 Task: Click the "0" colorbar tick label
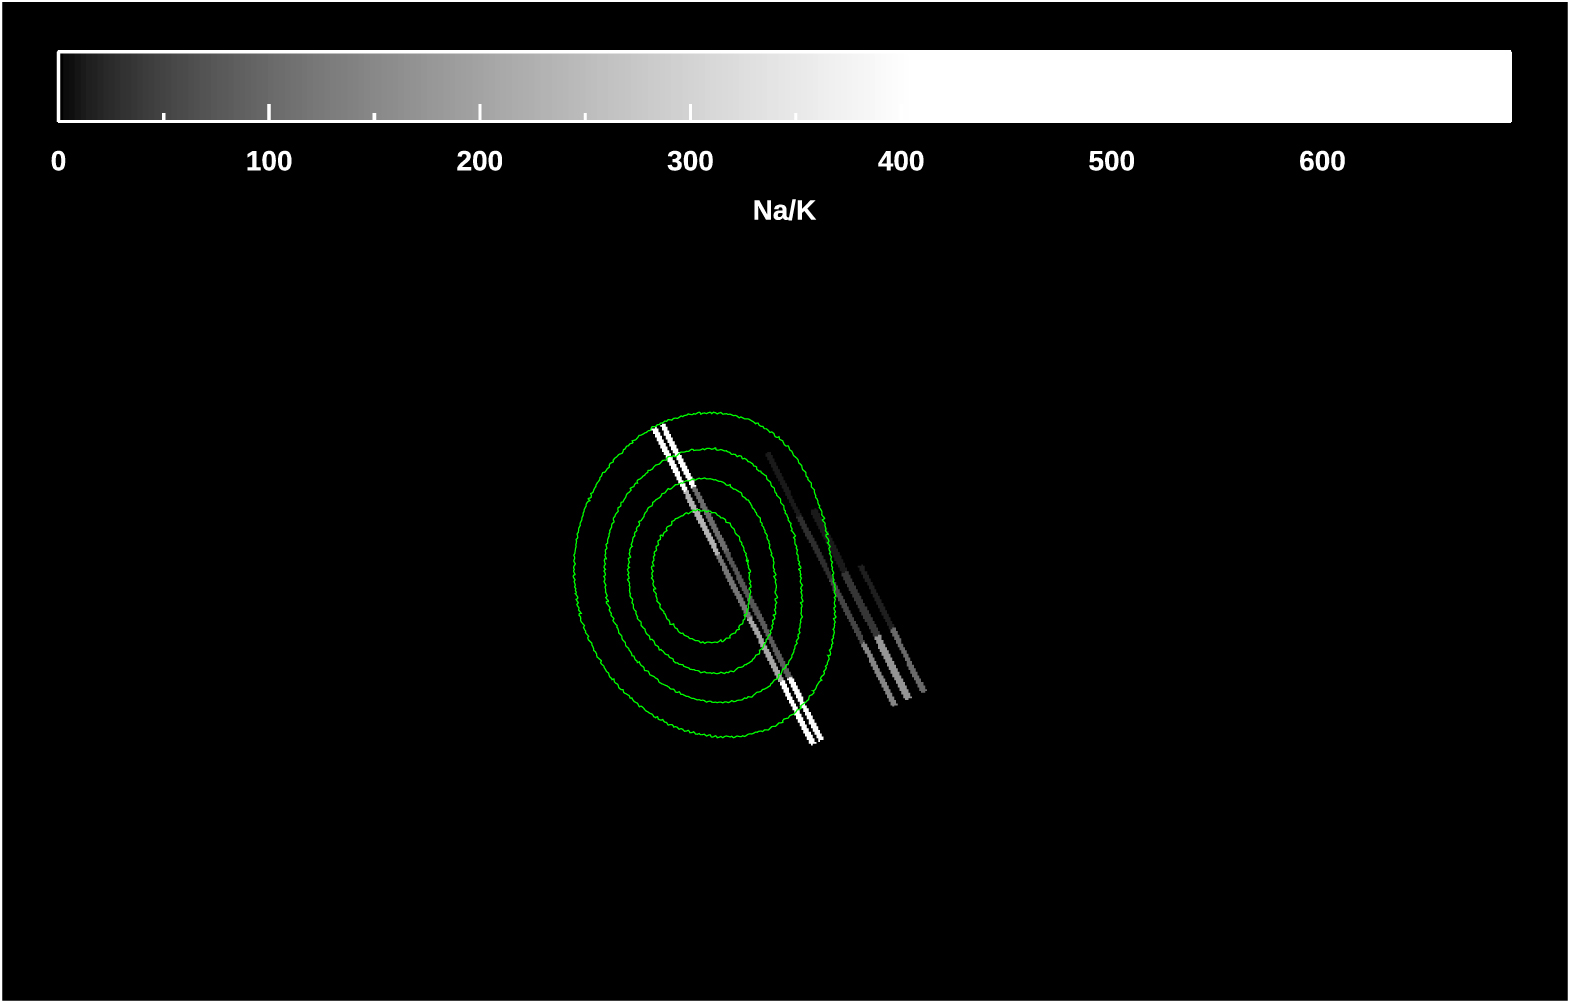(59, 162)
